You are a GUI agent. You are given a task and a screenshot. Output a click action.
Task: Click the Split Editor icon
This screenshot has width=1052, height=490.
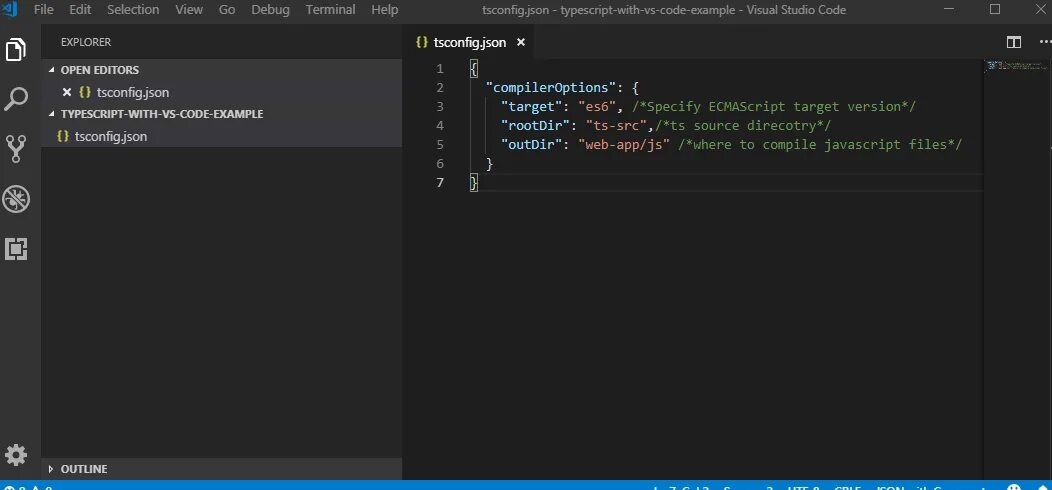click(x=1014, y=42)
